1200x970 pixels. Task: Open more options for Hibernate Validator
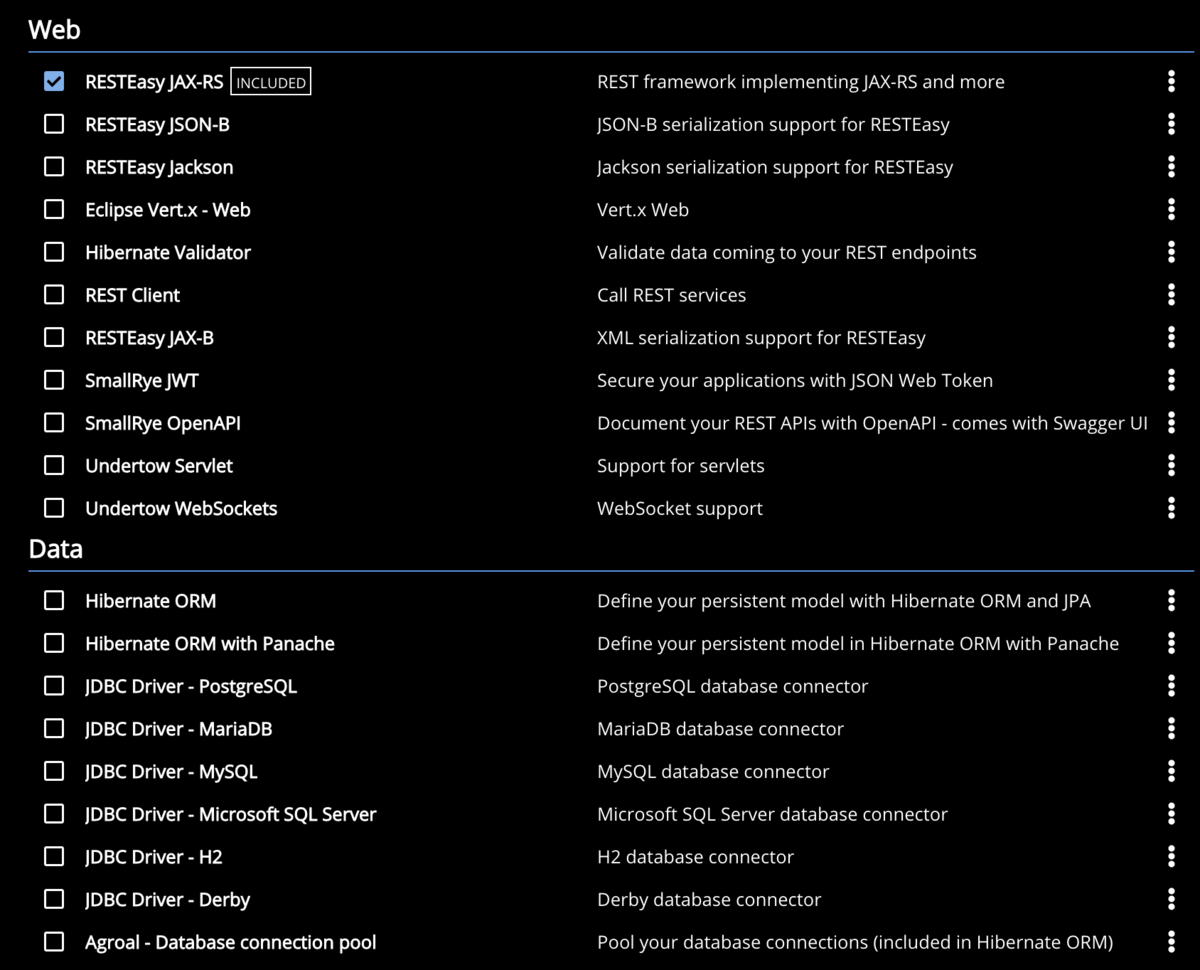pyautogui.click(x=1171, y=252)
